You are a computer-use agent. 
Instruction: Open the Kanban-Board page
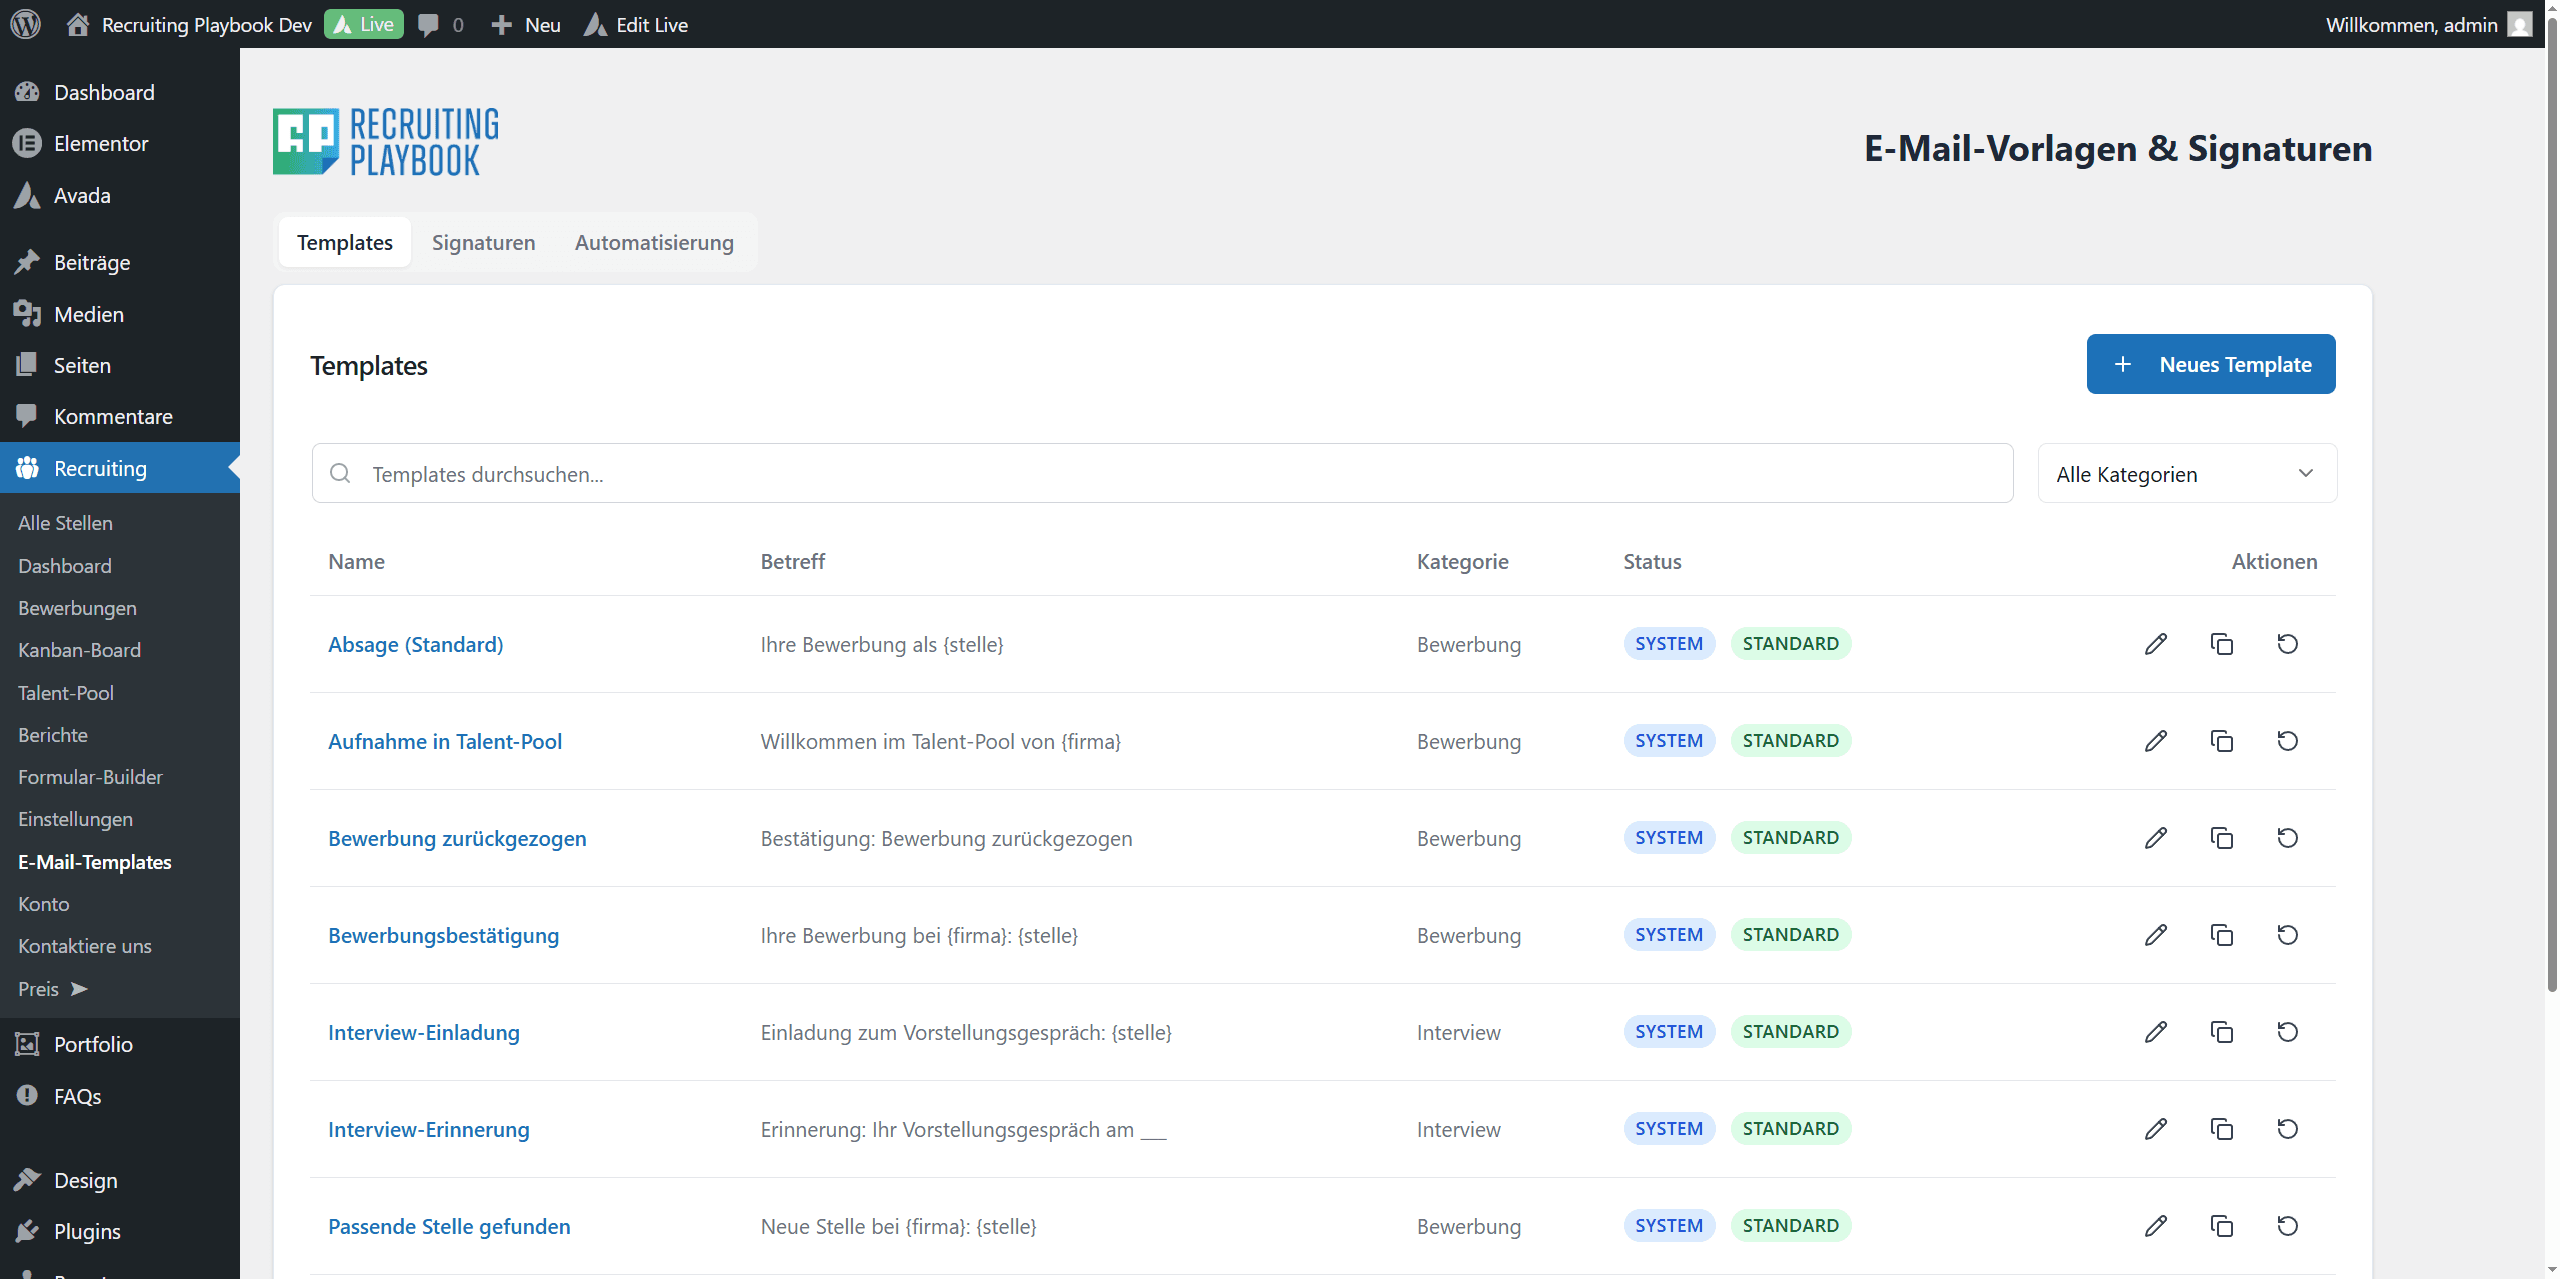tap(80, 649)
